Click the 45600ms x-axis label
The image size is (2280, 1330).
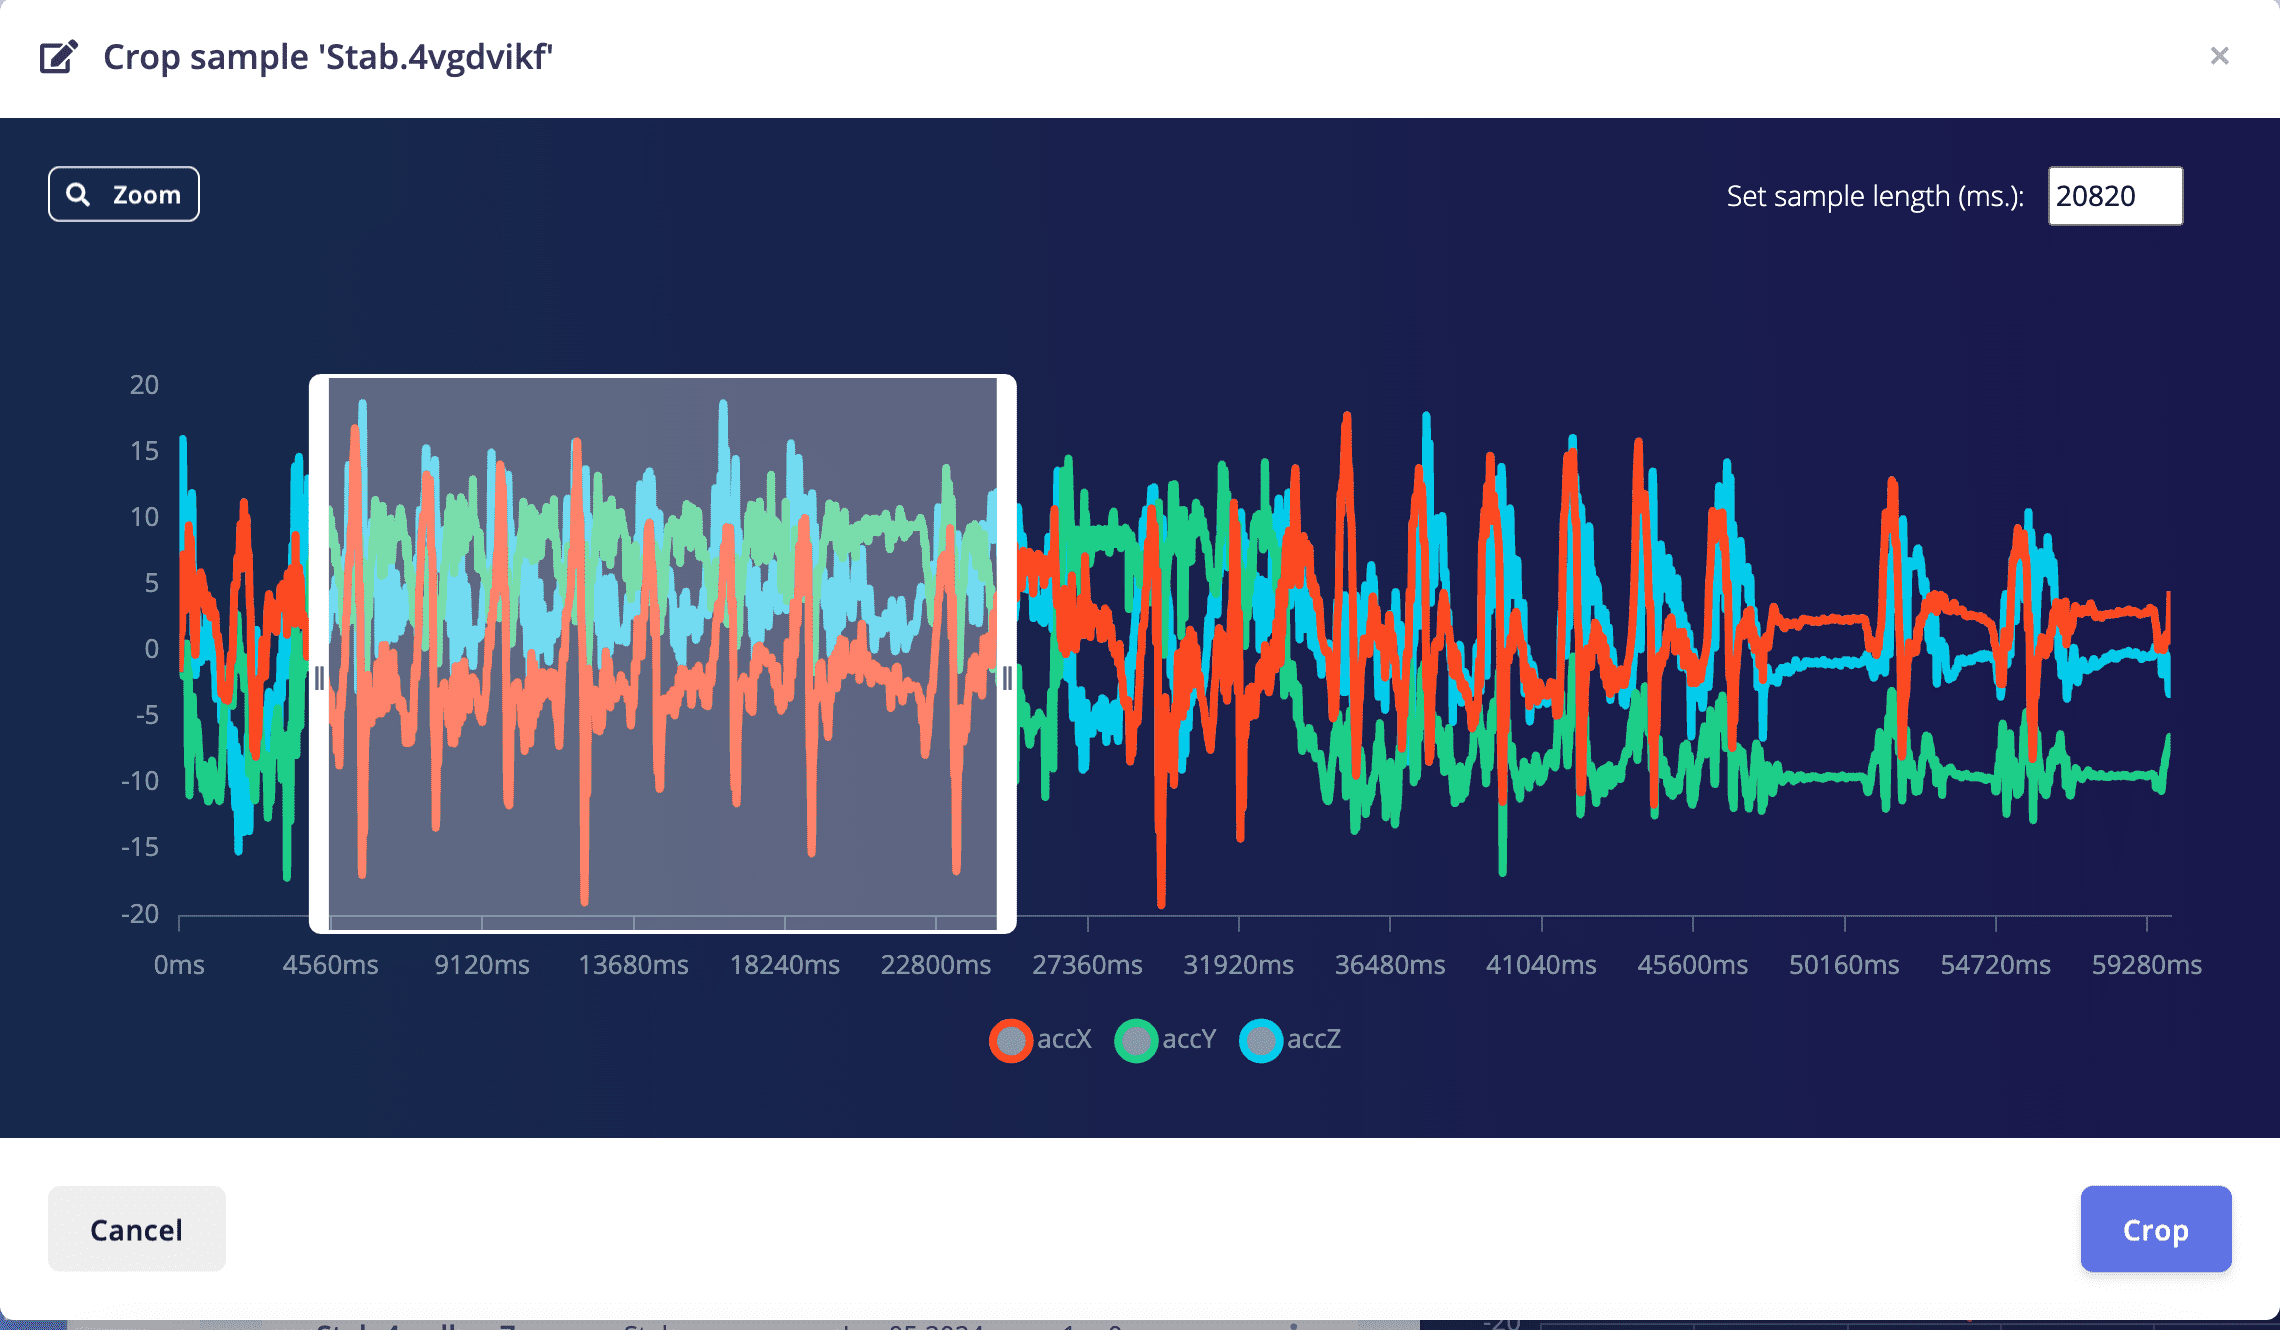coord(1692,965)
